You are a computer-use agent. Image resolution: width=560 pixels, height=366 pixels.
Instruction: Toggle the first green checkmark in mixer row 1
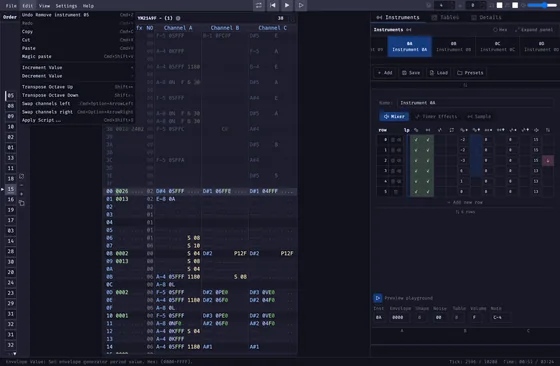click(x=416, y=150)
